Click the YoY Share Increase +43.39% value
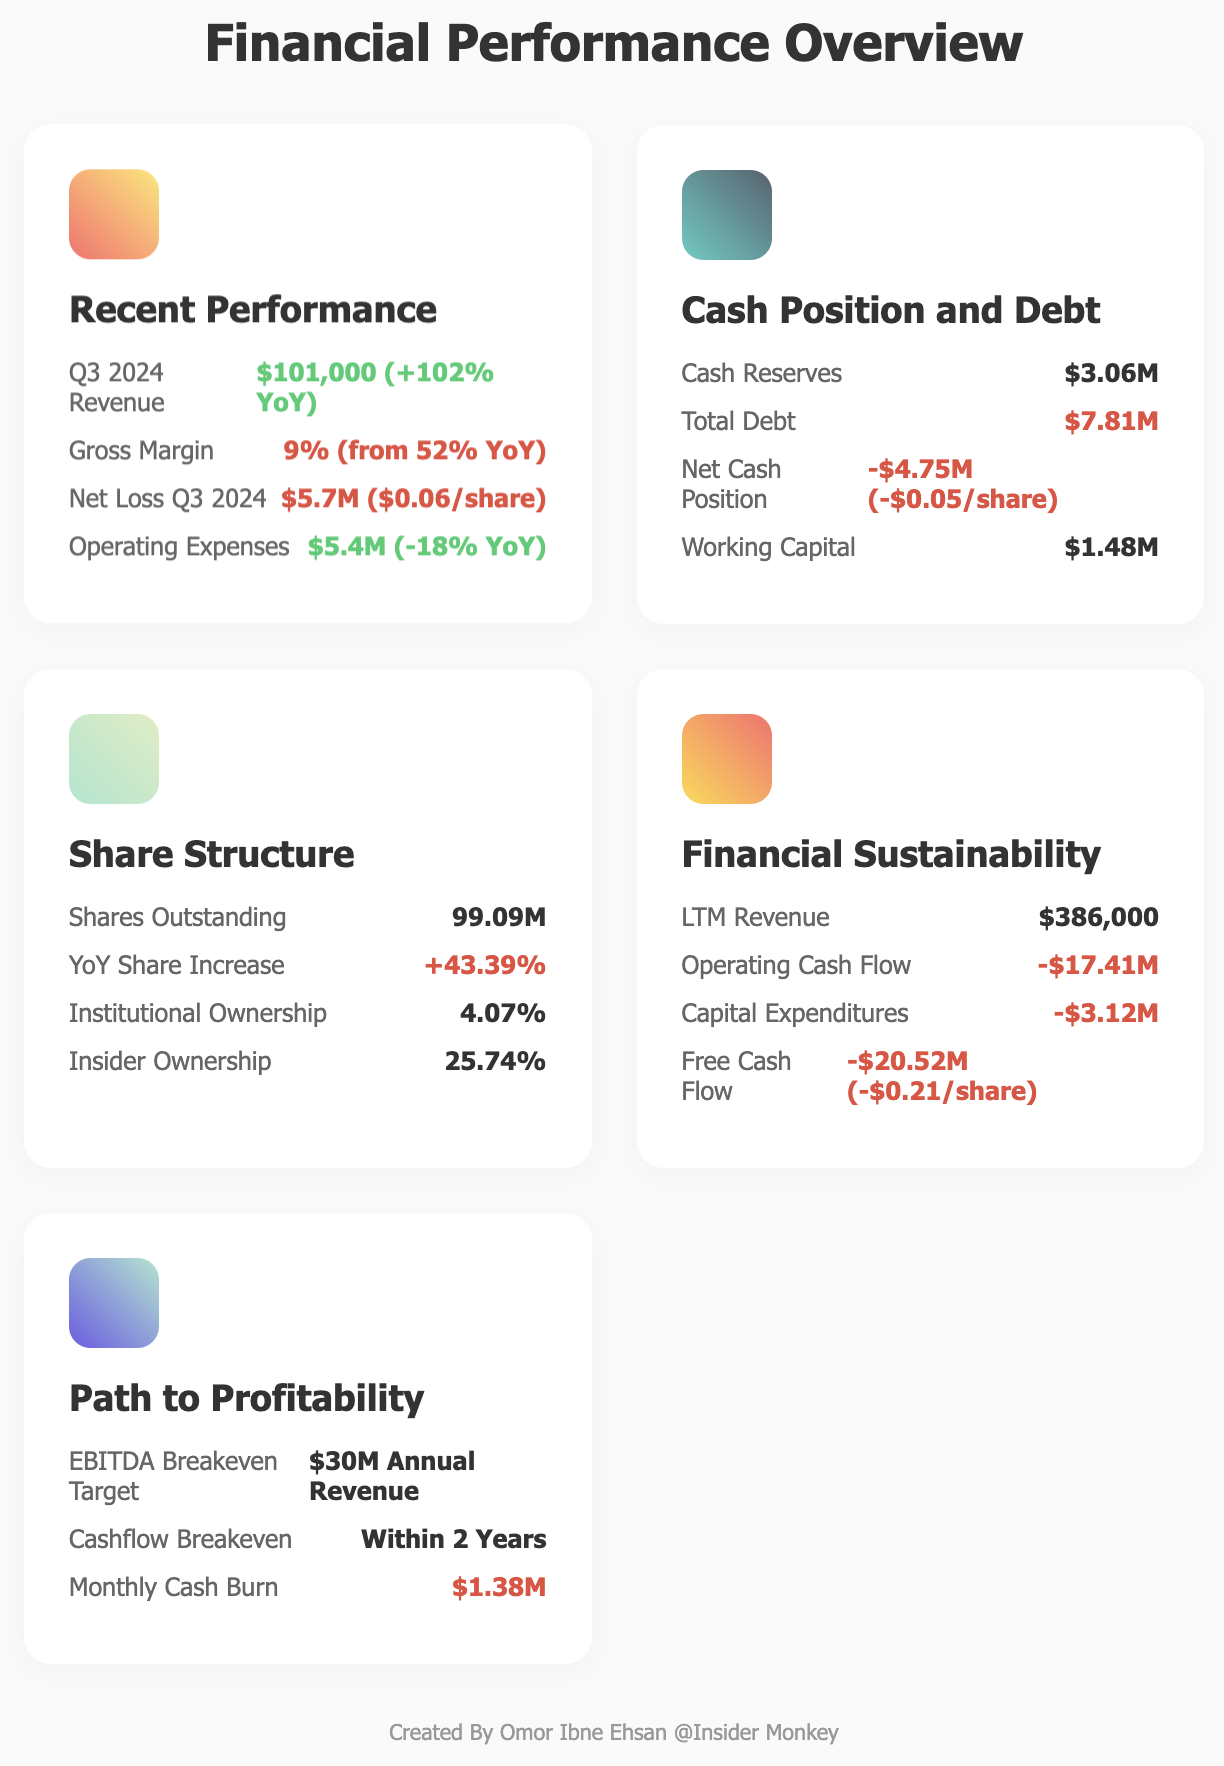Viewport: 1224px width, 1766px height. pyautogui.click(x=485, y=965)
